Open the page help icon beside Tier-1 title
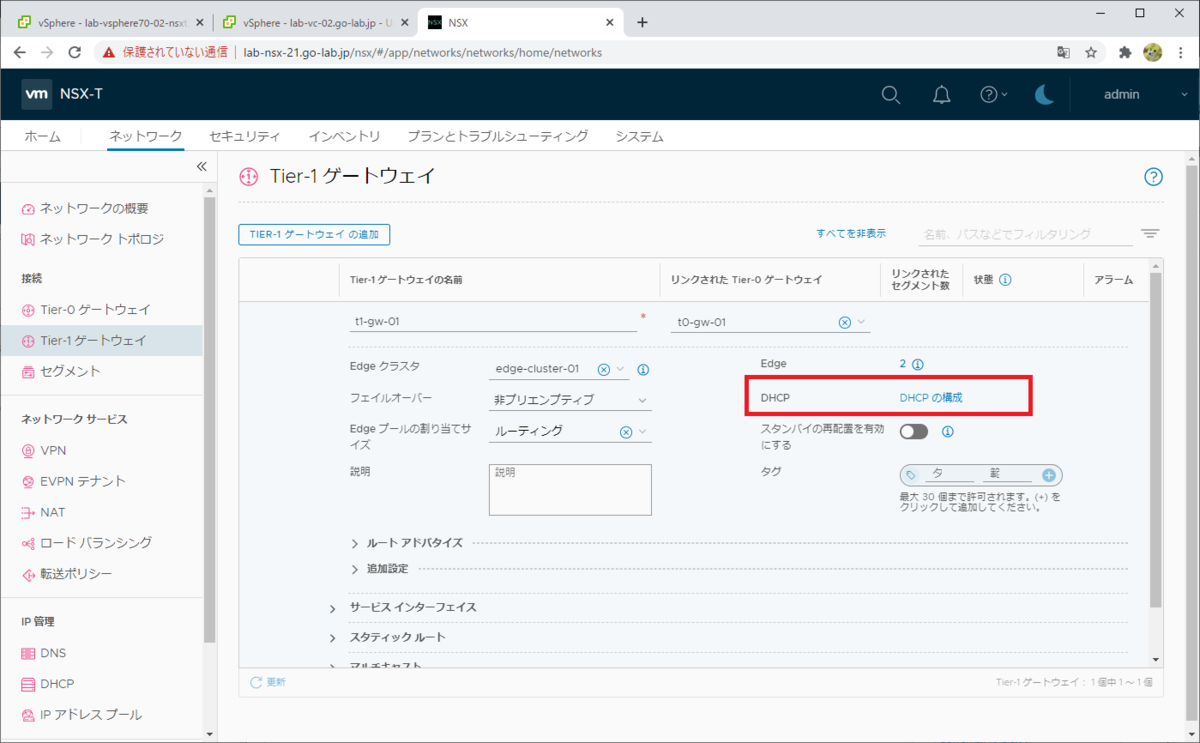This screenshot has height=743, width=1200. (1153, 177)
